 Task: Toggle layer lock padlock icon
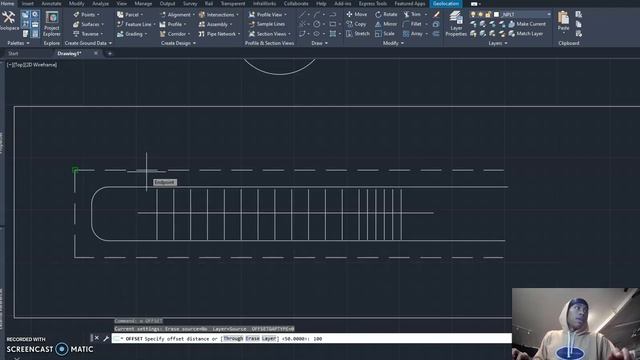[488, 14]
